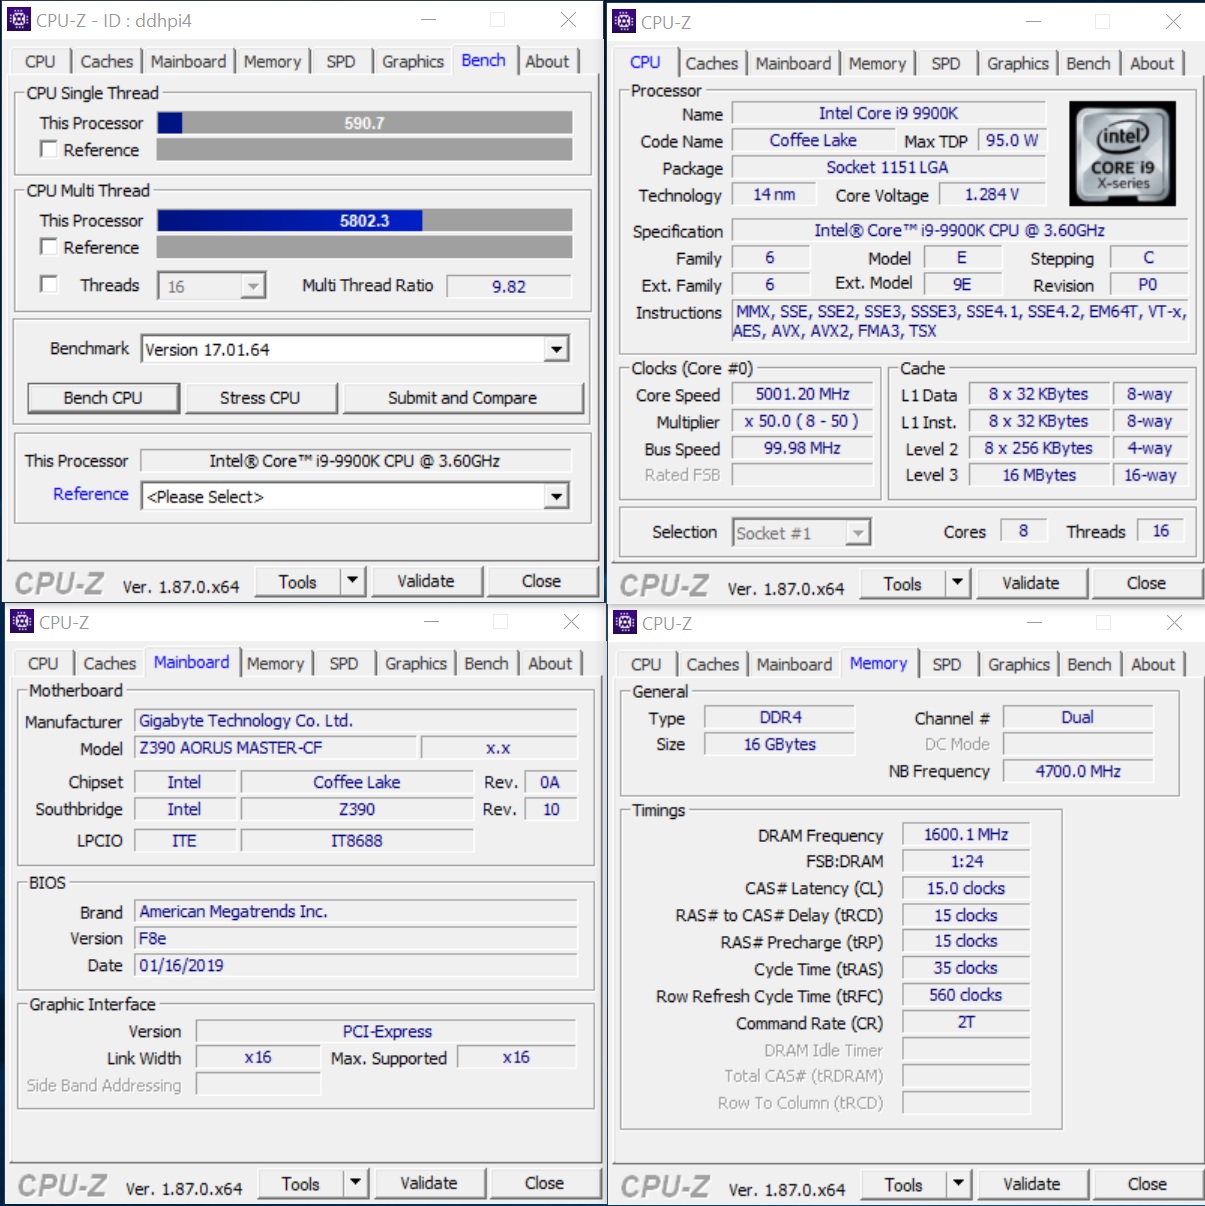The image size is (1205, 1206).
Task: Open the Benchmark Version 17.01.64 dropdown
Action: [x=557, y=349]
